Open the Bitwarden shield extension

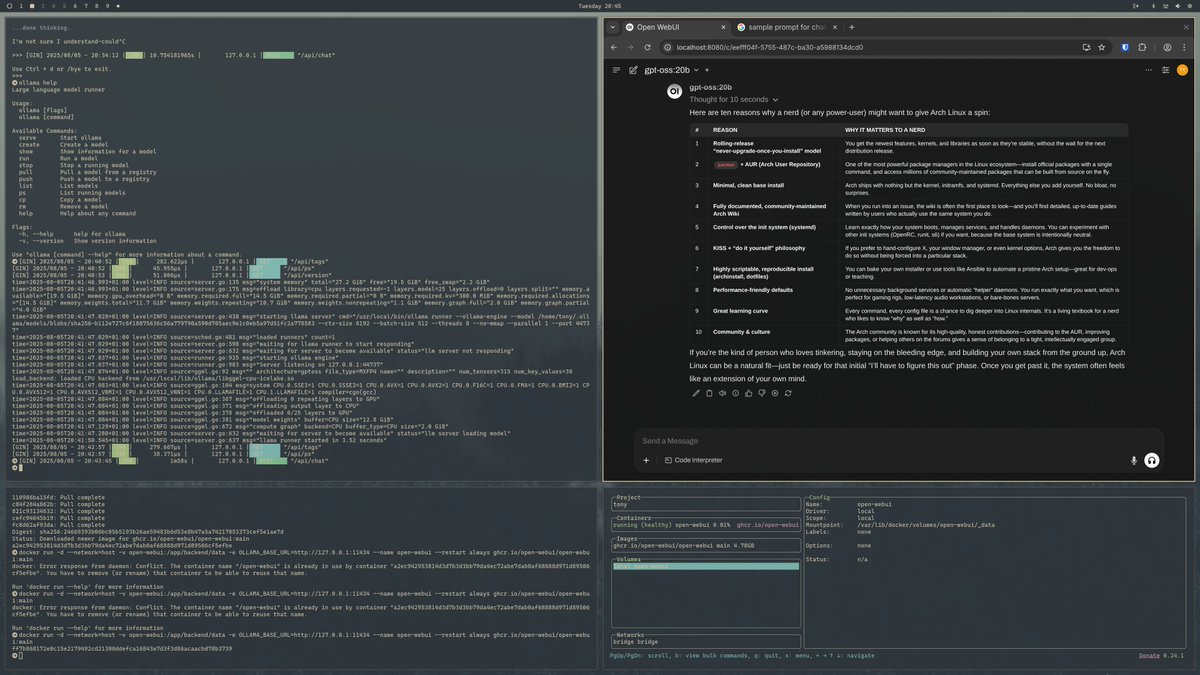click(1125, 47)
